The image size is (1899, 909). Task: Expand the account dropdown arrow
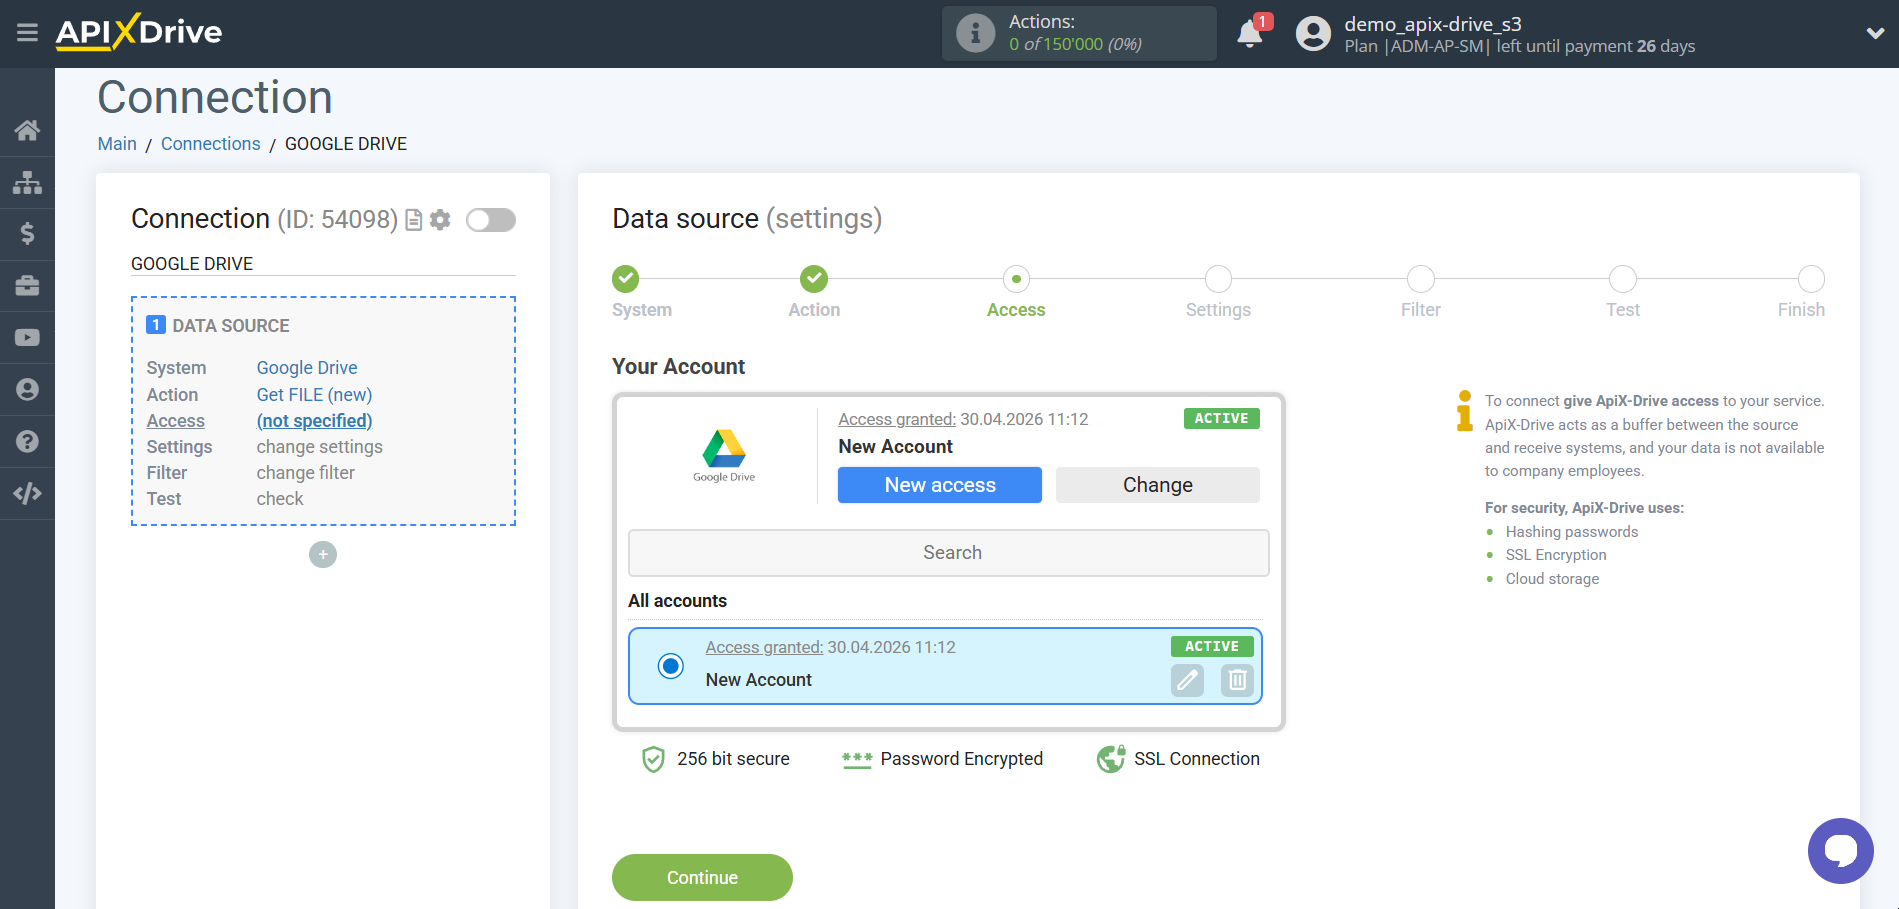(x=1875, y=33)
